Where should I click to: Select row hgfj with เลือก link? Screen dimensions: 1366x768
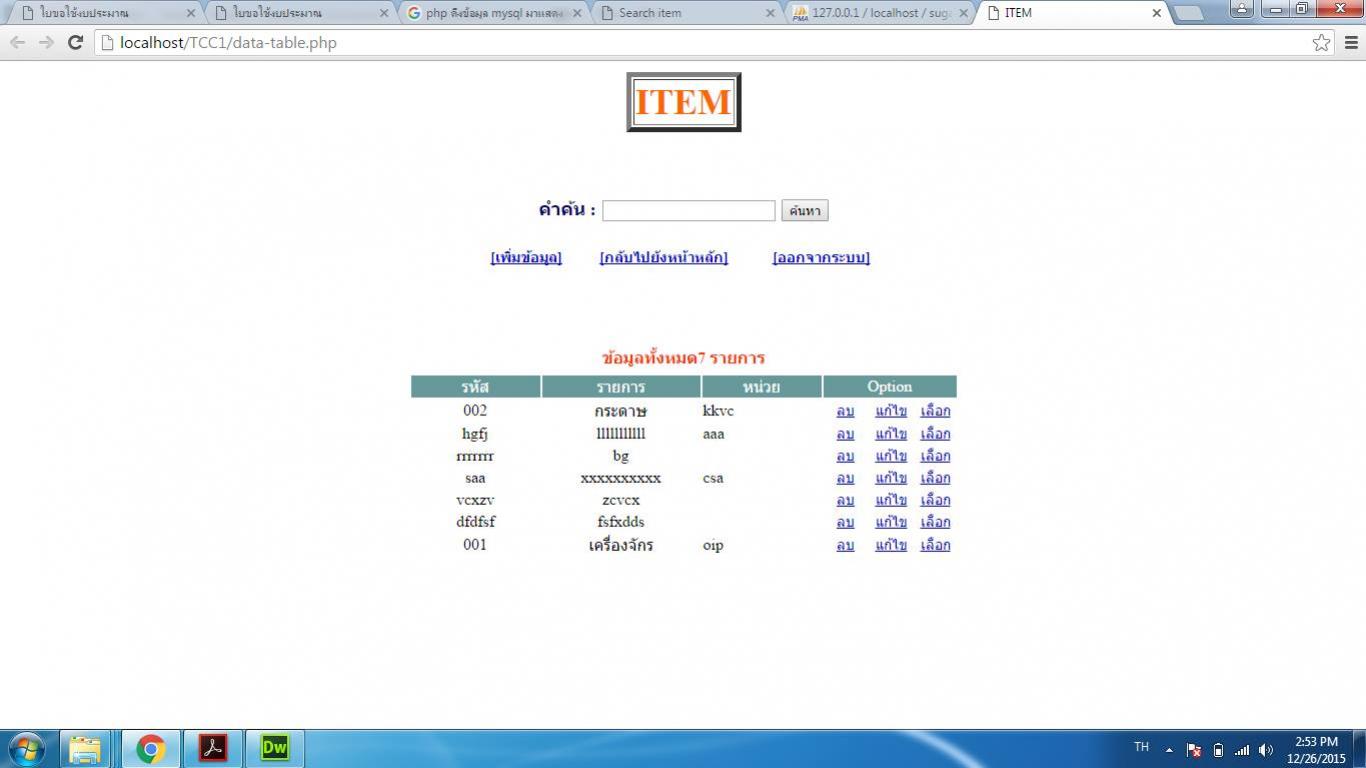pyautogui.click(x=935, y=434)
